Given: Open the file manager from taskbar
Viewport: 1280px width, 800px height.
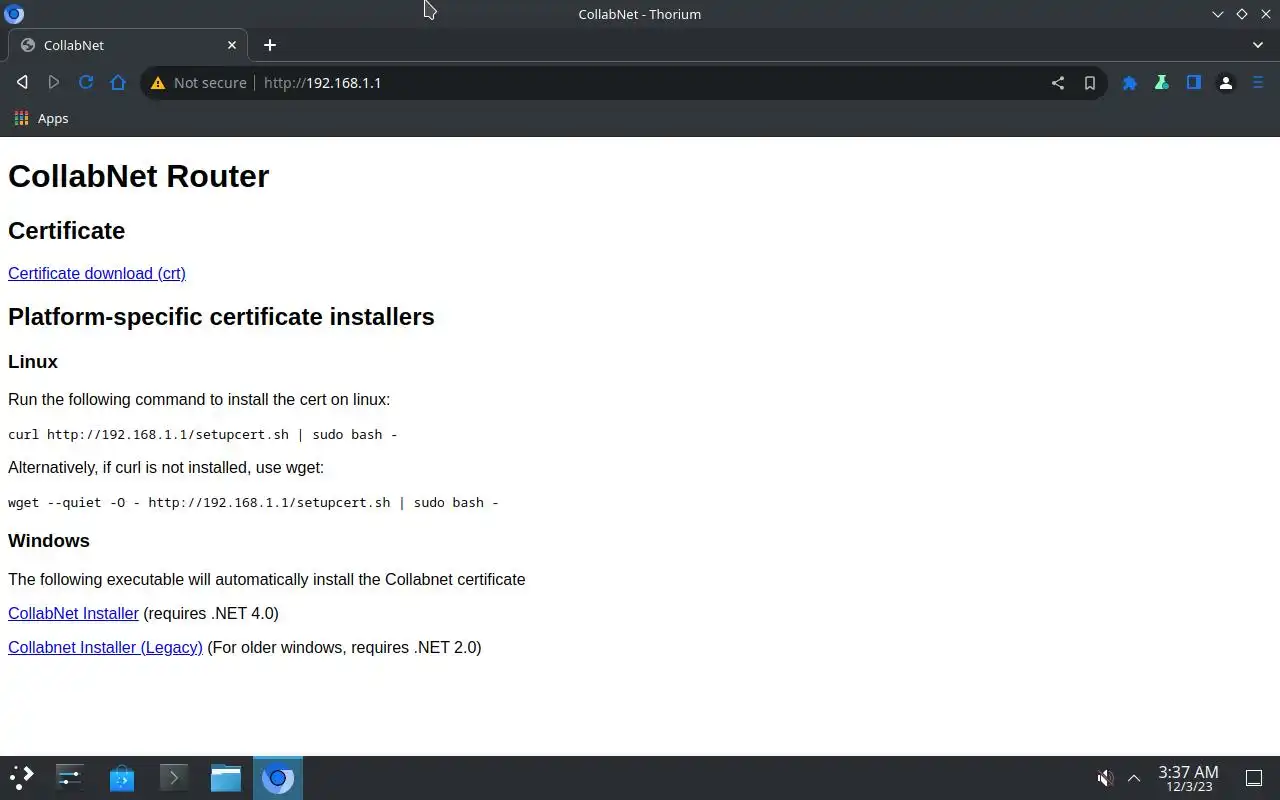Looking at the screenshot, I should [226, 778].
